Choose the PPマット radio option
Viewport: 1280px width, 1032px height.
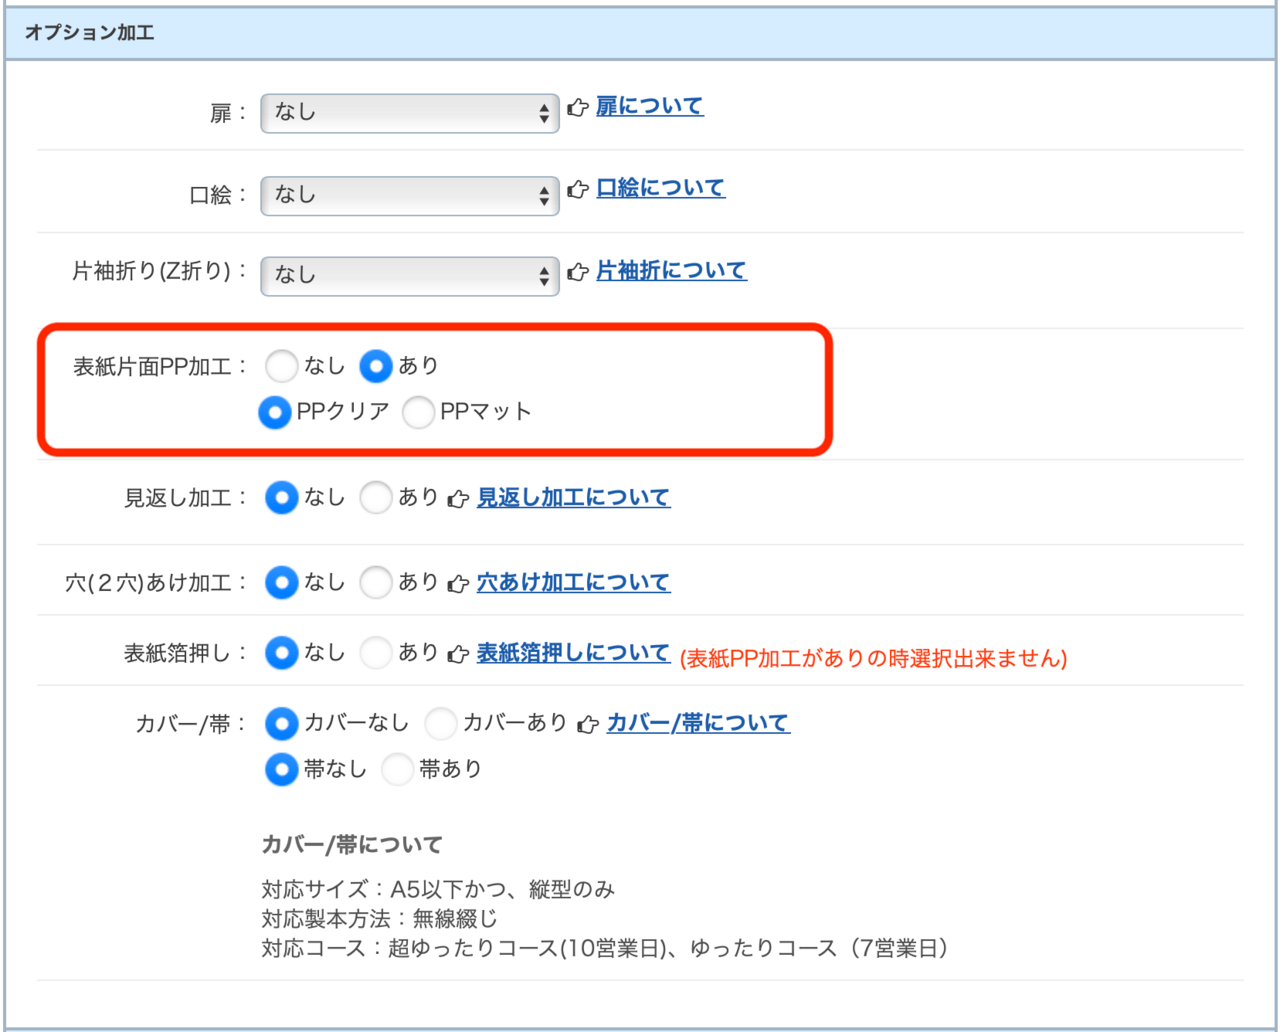[x=418, y=412]
